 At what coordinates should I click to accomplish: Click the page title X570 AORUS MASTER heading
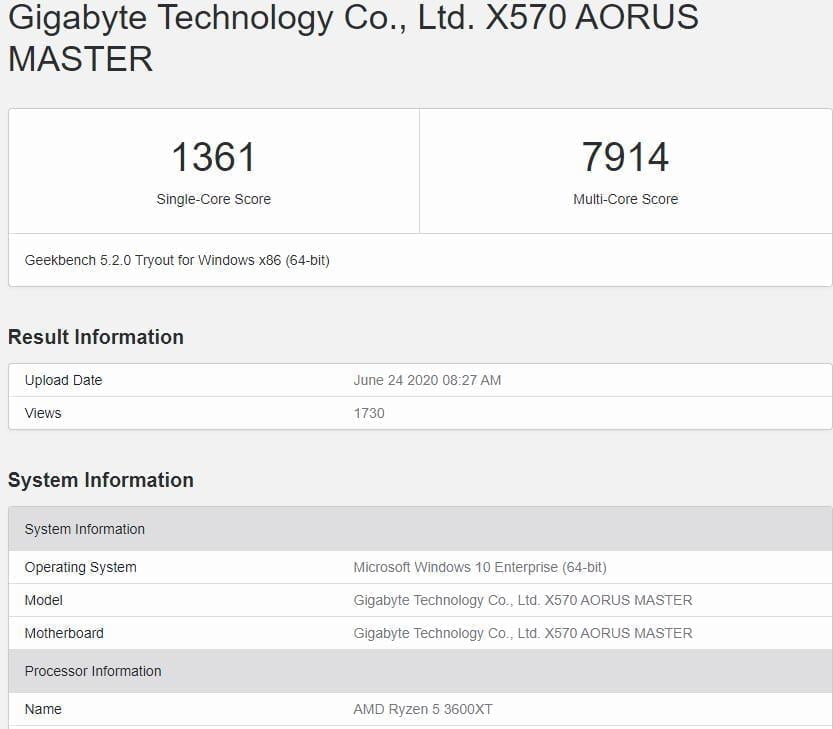tap(353, 36)
